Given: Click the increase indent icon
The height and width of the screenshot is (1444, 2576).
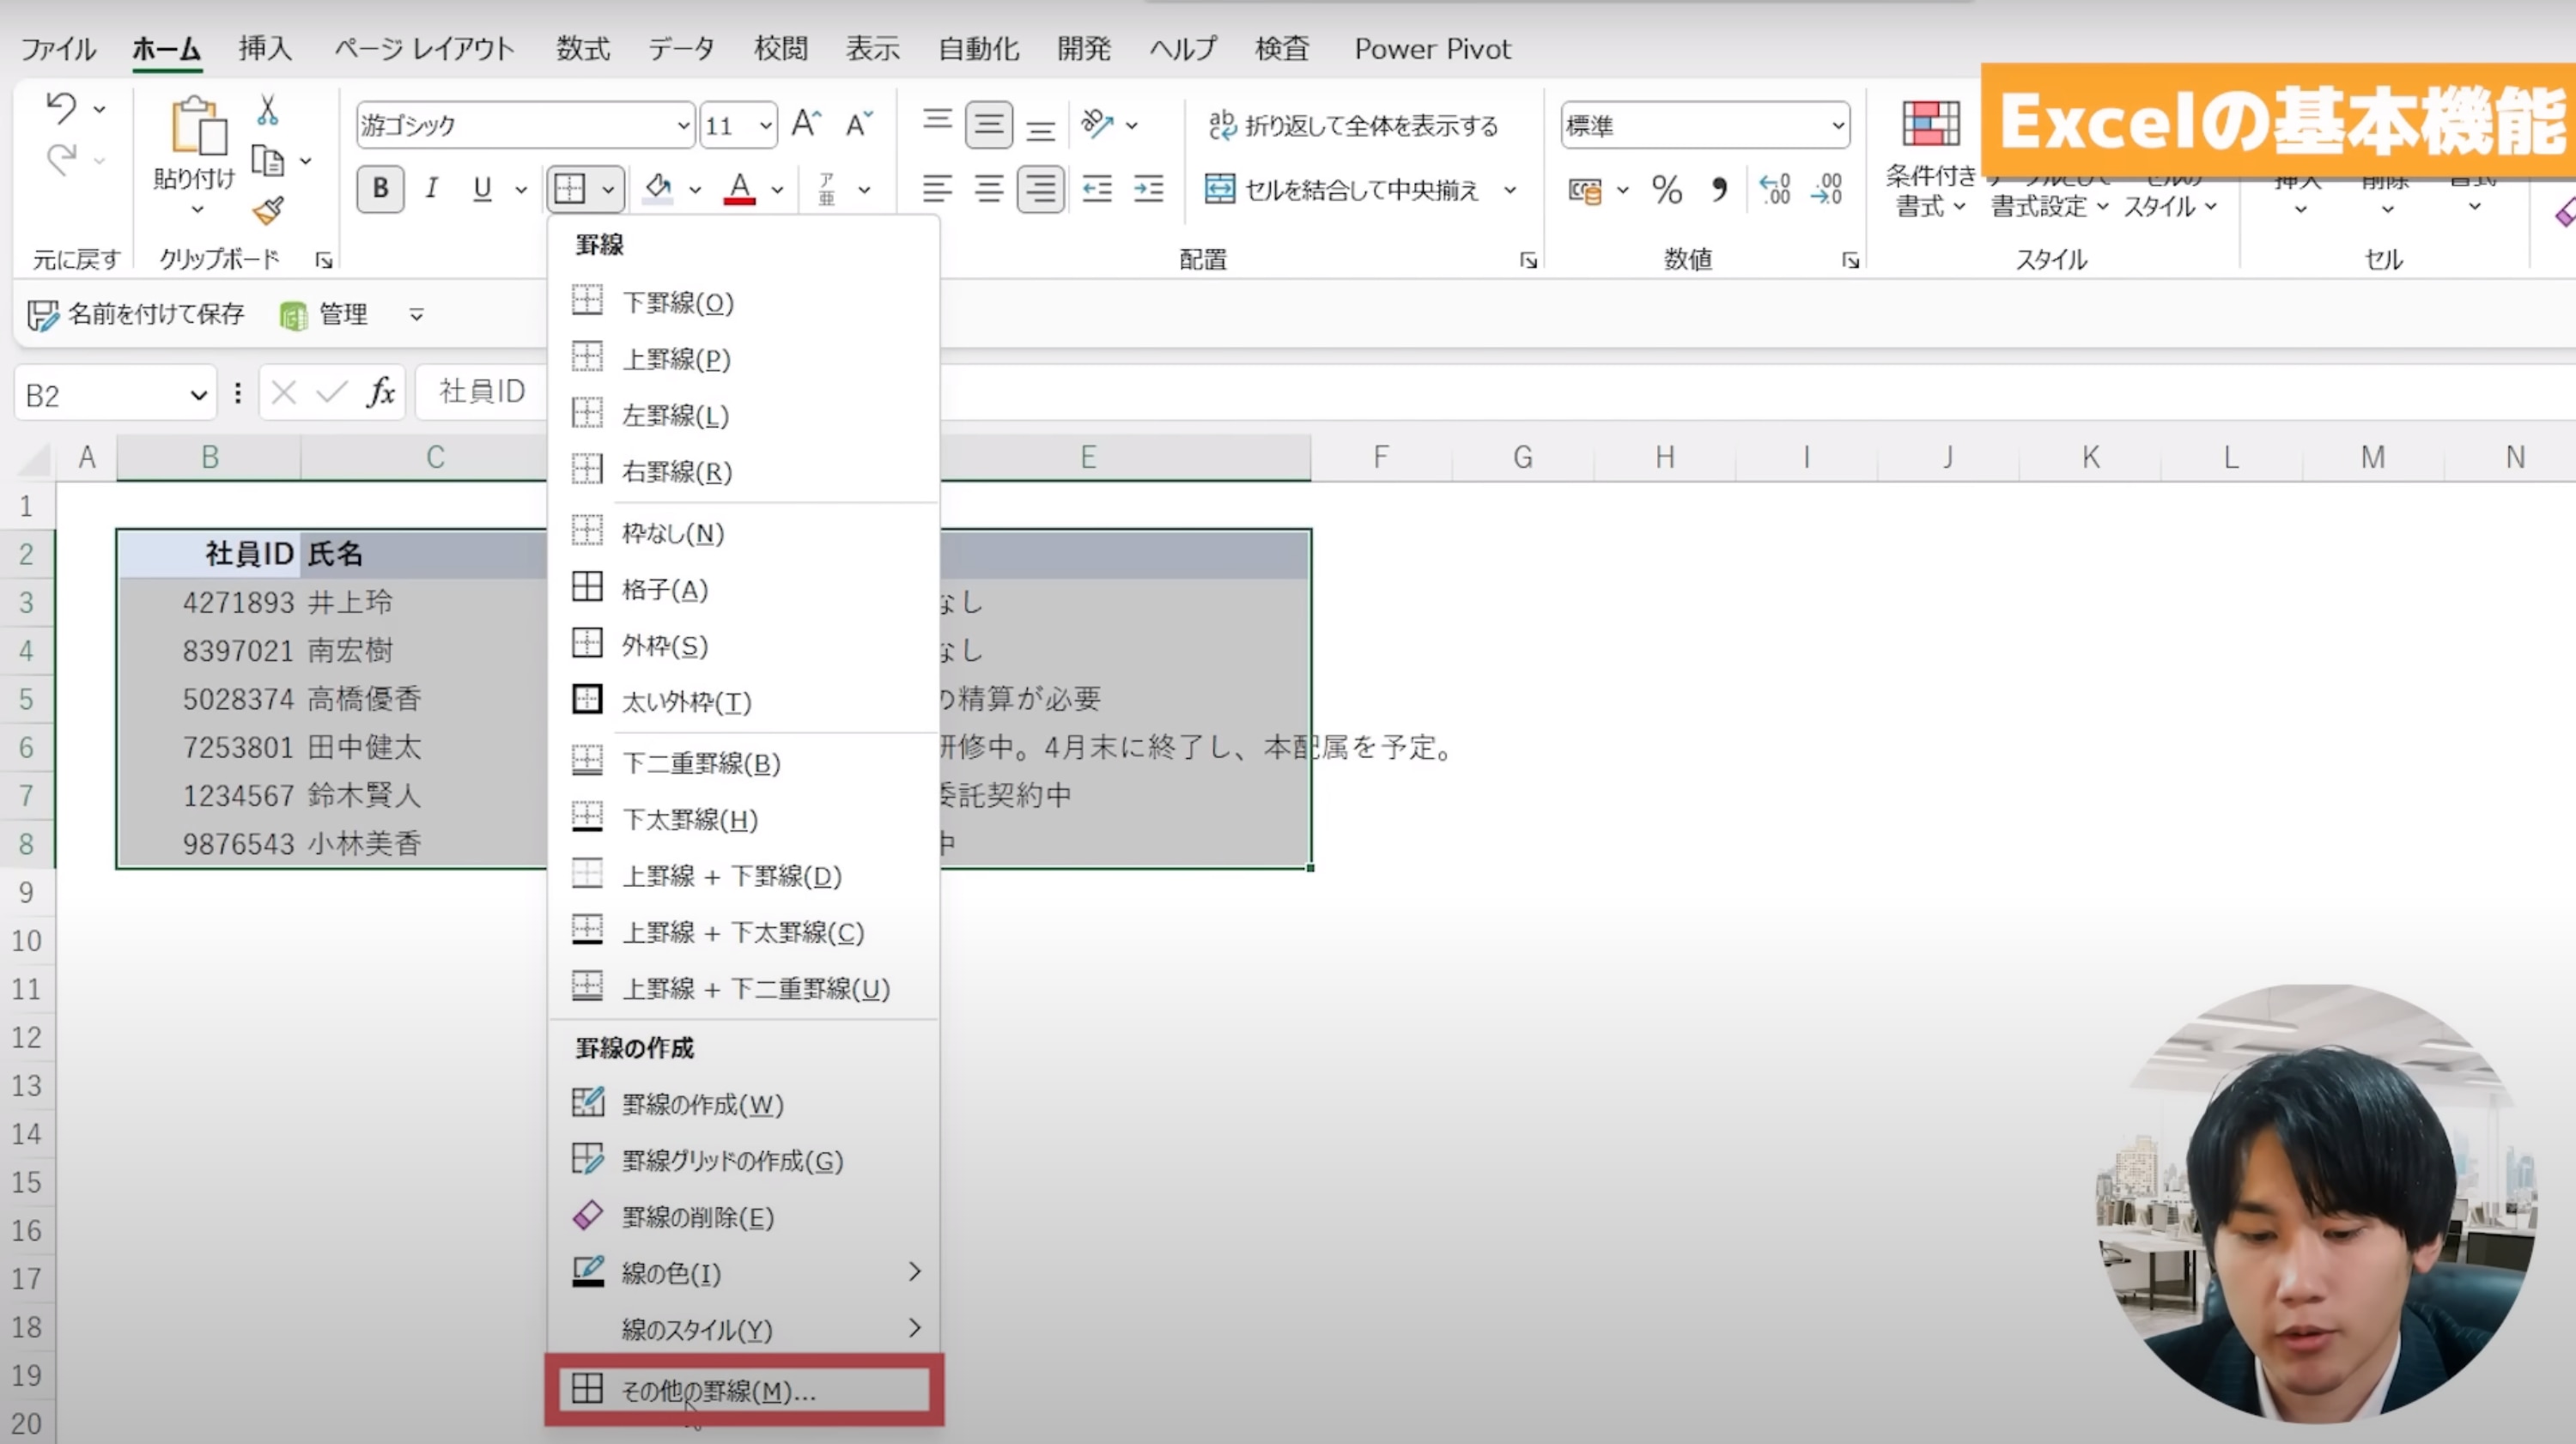Looking at the screenshot, I should [1148, 188].
